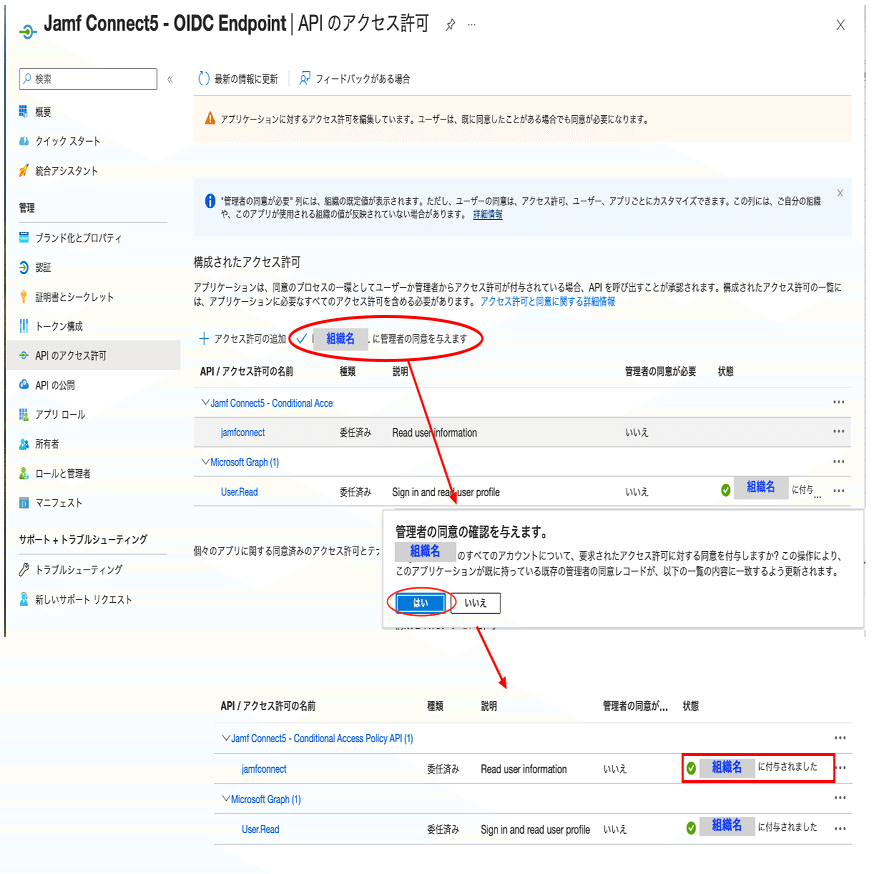Image resolution: width=874 pixels, height=874 pixels.
Task: Open 認証 settings from the sidebar
Action: [47, 267]
